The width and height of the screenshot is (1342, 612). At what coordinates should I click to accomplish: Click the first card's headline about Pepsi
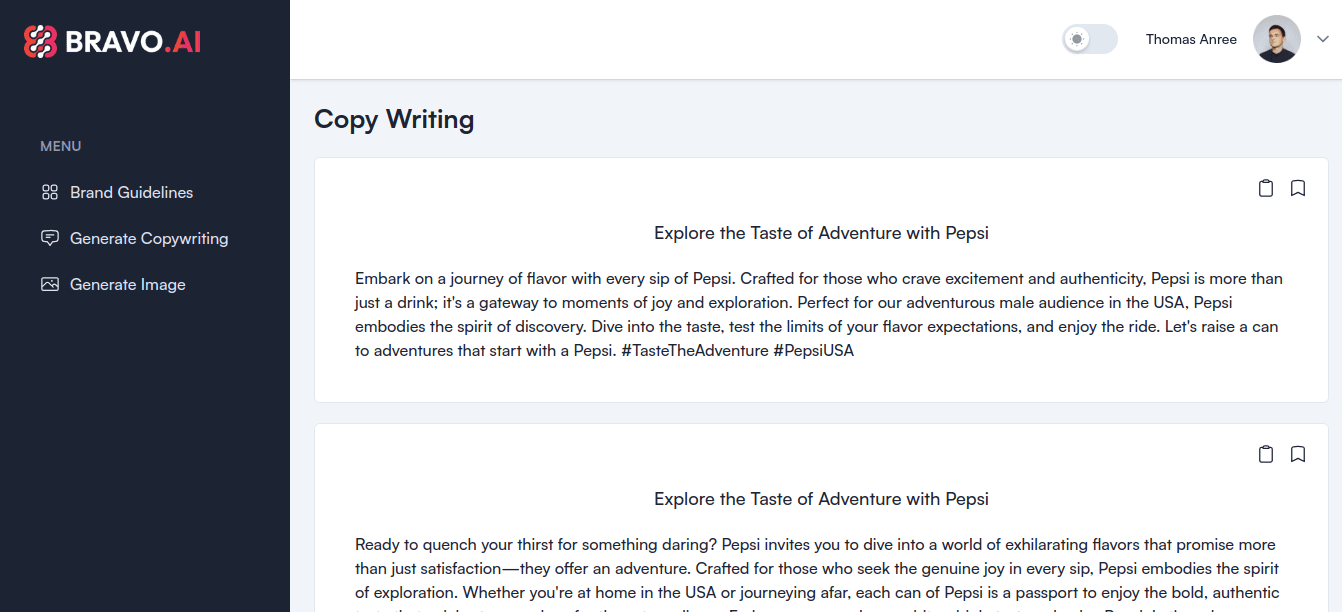pyautogui.click(x=821, y=233)
